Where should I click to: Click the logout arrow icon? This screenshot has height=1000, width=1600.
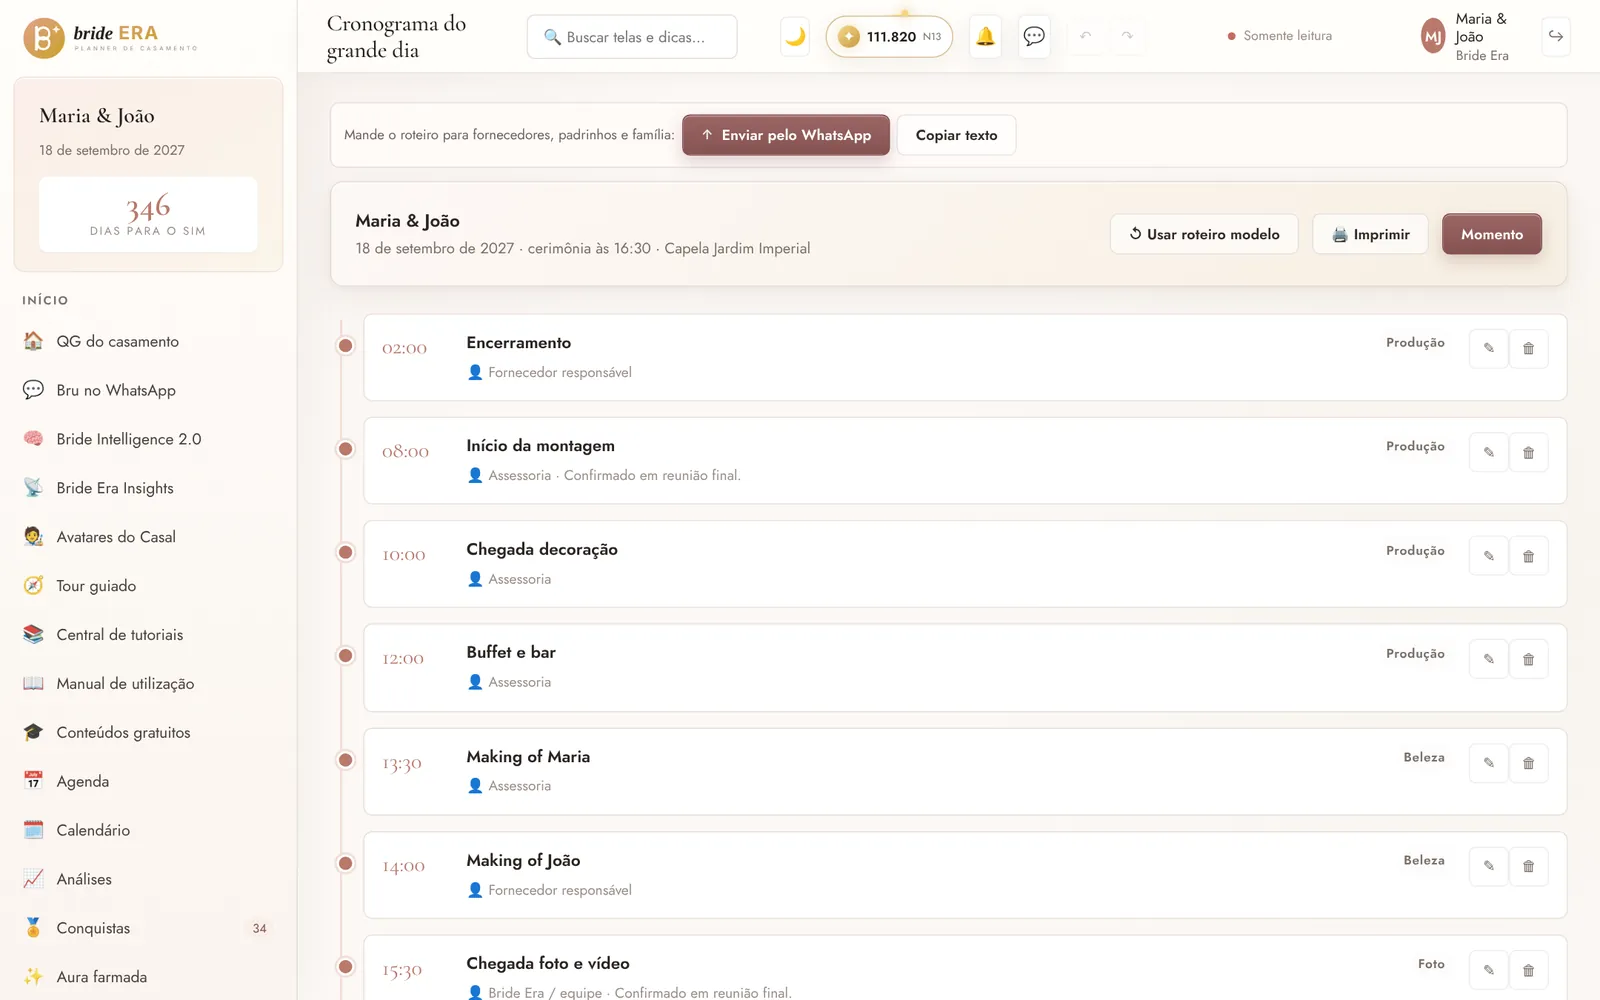(x=1556, y=36)
